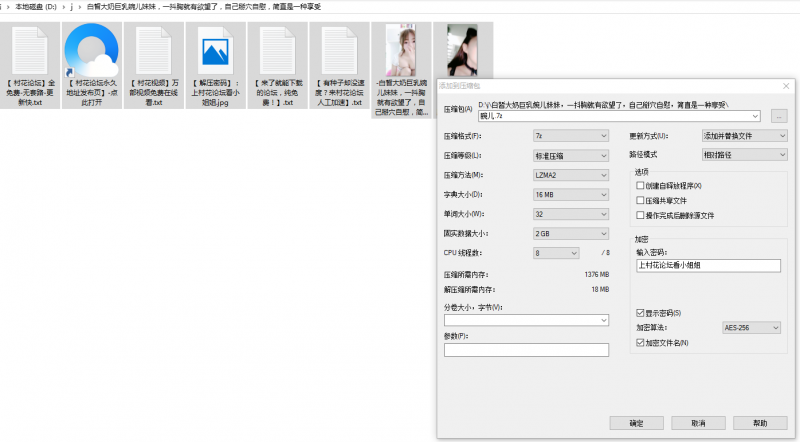Enable the 创建自释放程序 (create SFX) checkbox
The image size is (800, 442).
pos(640,186)
